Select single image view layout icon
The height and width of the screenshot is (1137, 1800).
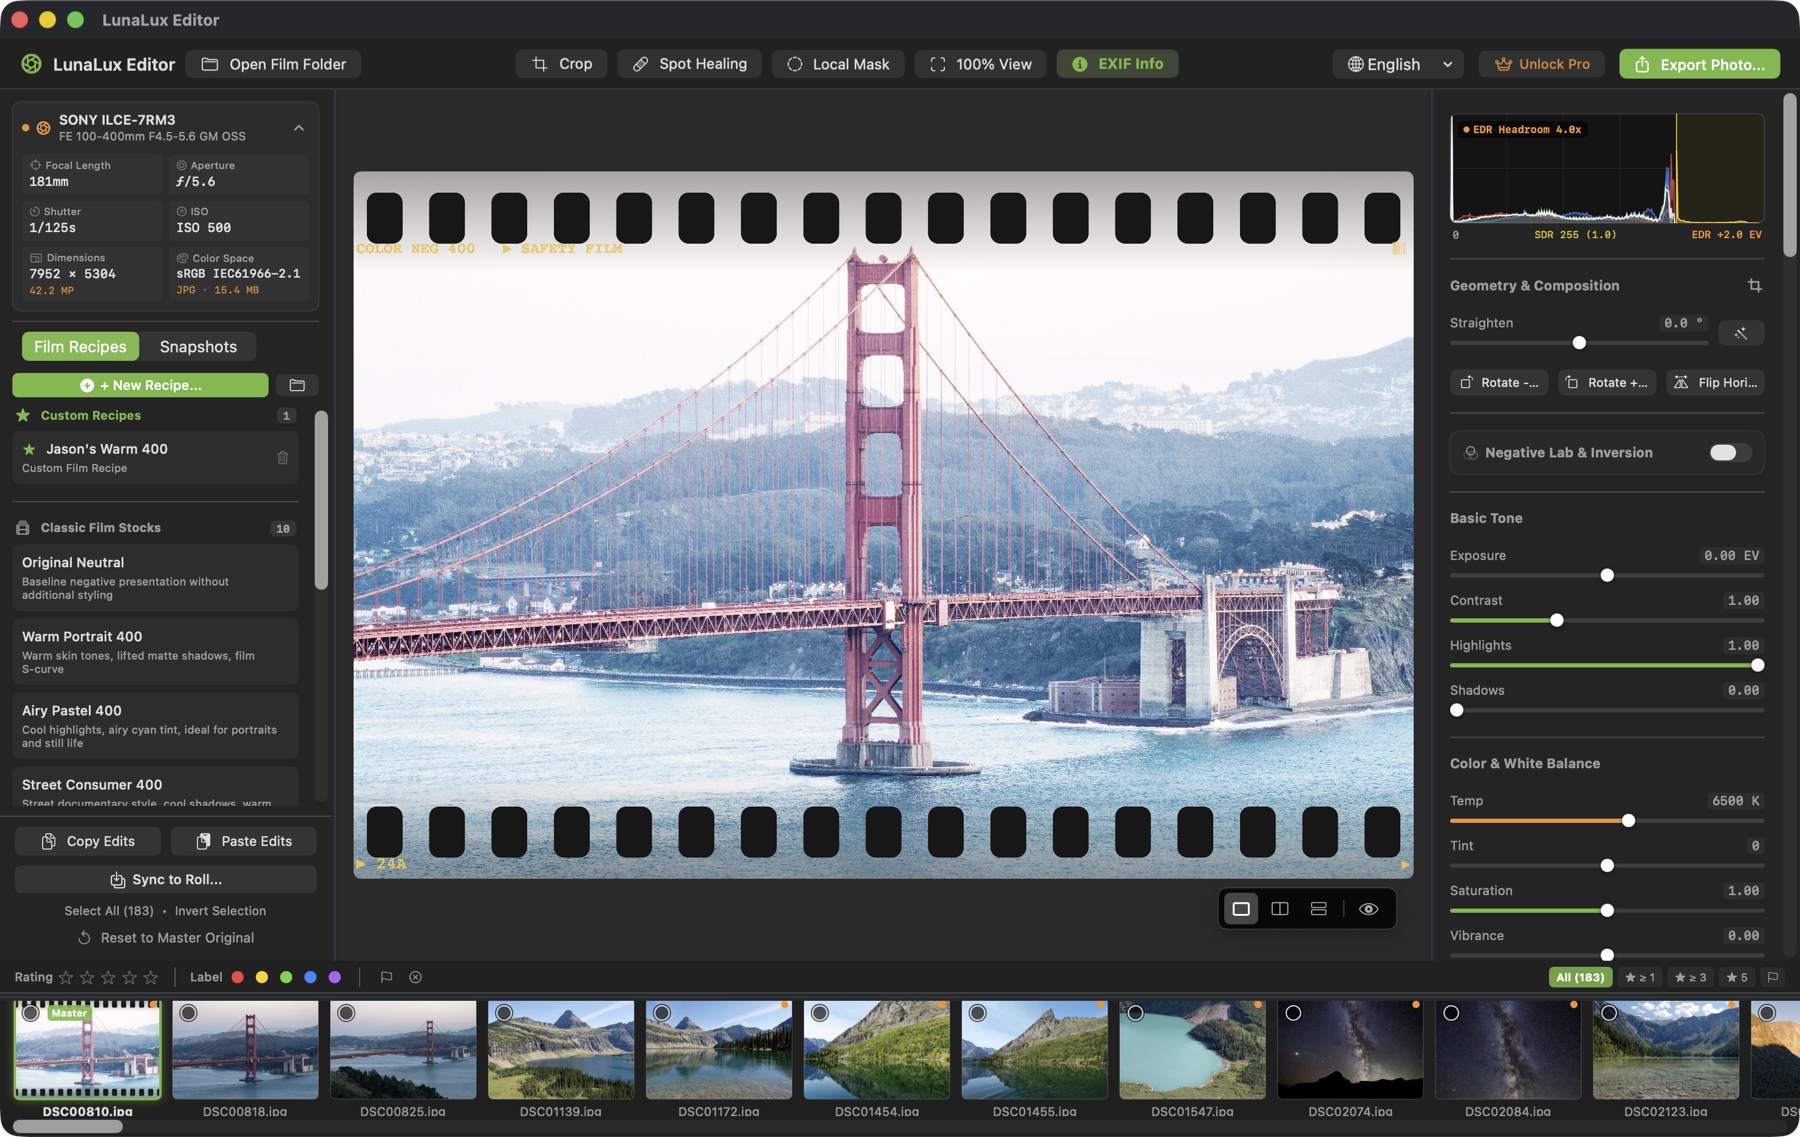(1241, 909)
